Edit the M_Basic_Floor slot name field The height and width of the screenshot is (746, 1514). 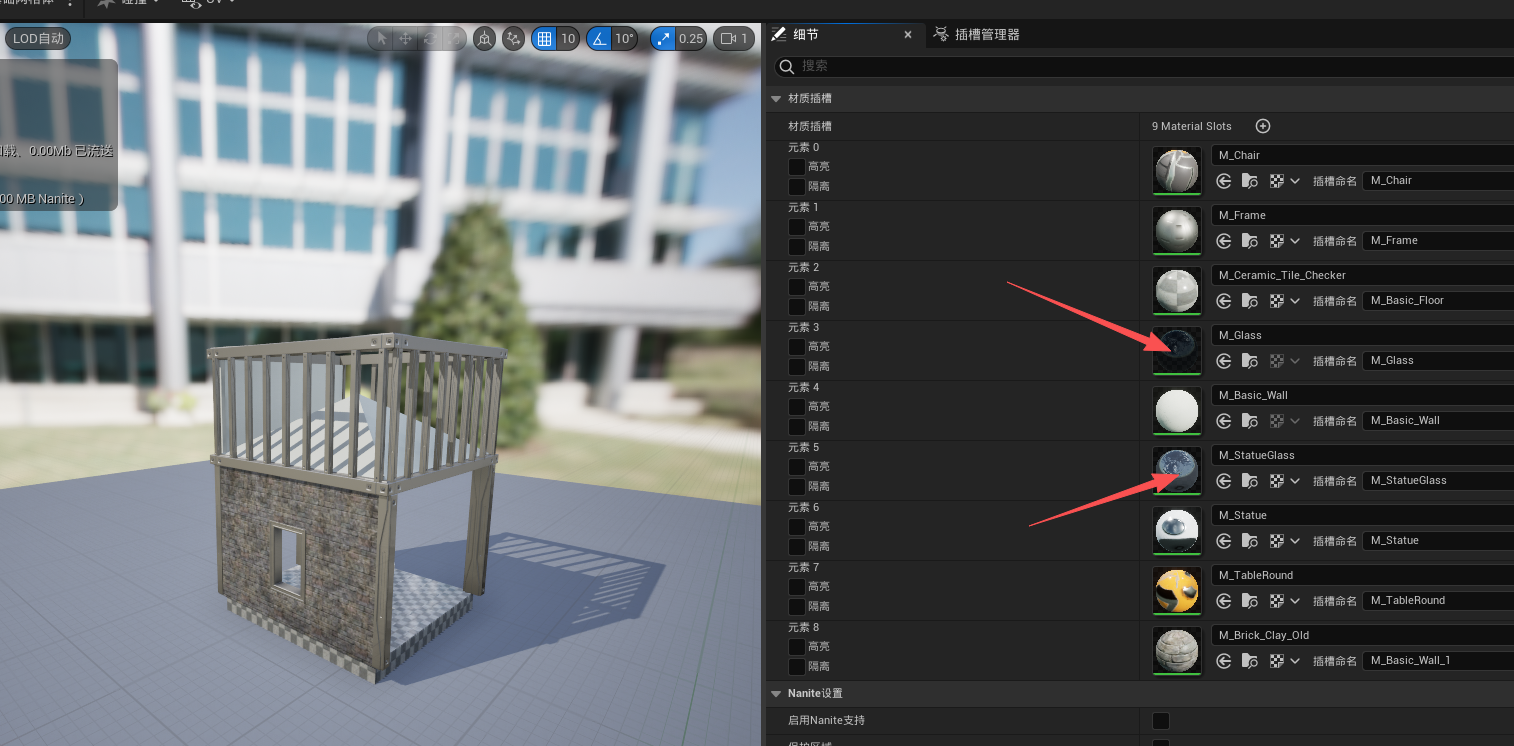pos(1438,301)
